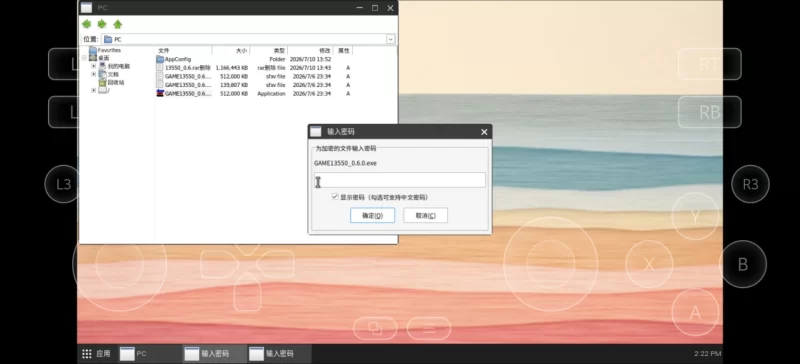The image size is (800, 364).
Task: Toggle the 显示密码 checkbox
Action: pyautogui.click(x=335, y=197)
